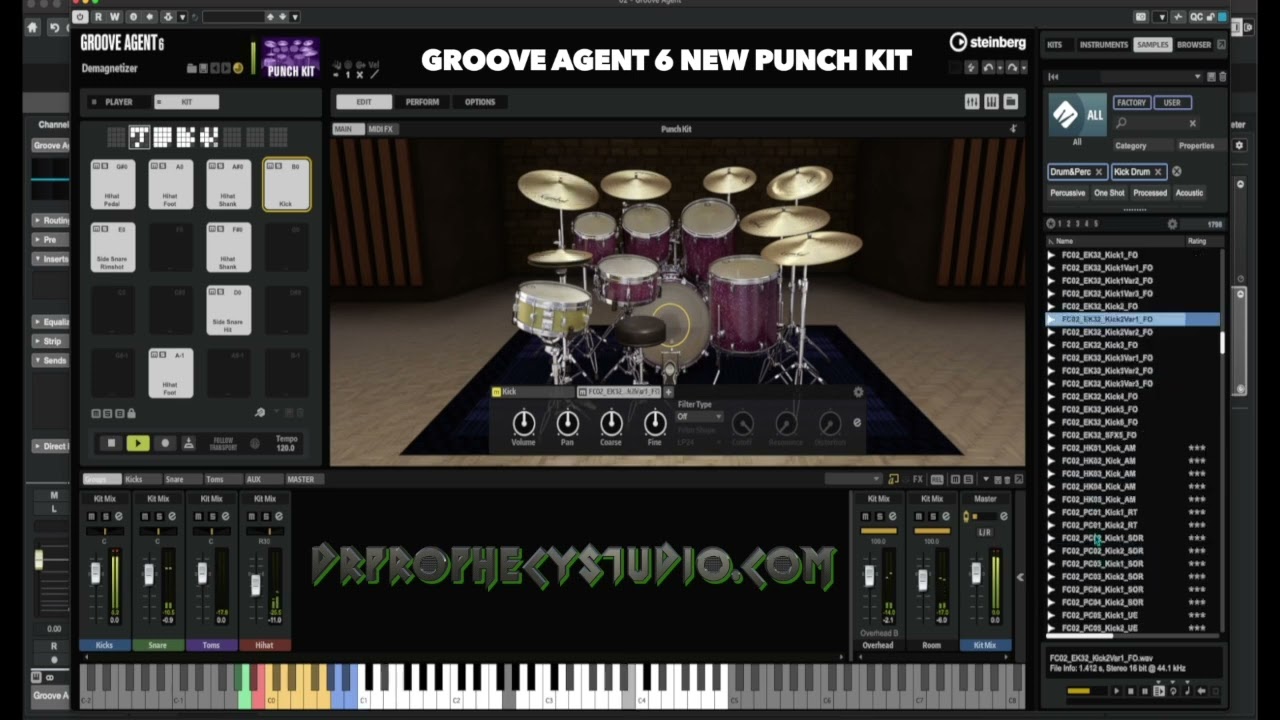Trigger the Side Snare Rimshot pad
This screenshot has height=720, width=1280.
[112, 247]
